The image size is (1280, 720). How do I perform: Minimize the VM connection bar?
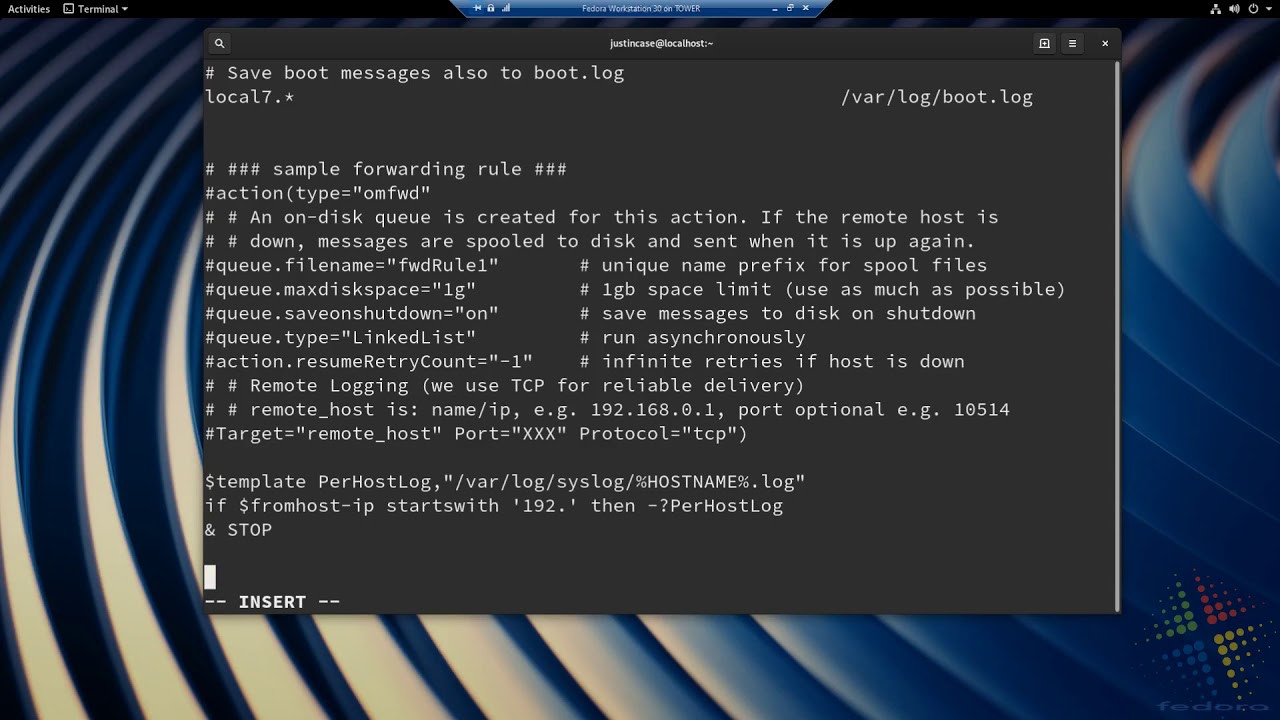[773, 8]
